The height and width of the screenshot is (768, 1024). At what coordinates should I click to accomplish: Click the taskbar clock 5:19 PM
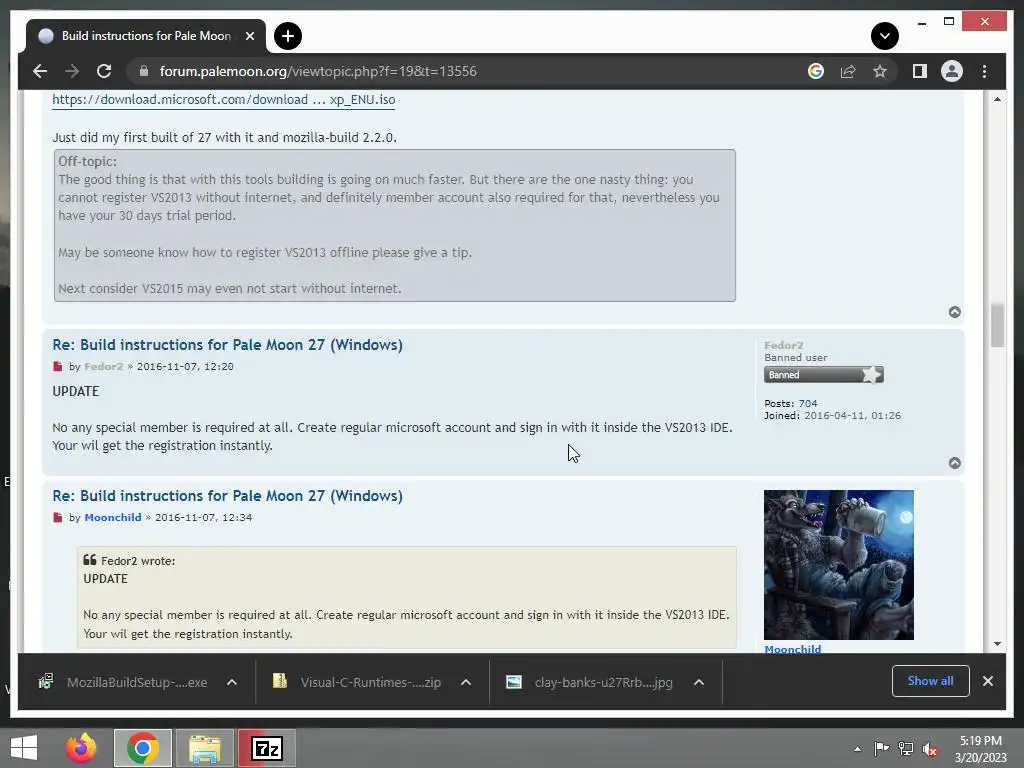[x=980, y=749]
